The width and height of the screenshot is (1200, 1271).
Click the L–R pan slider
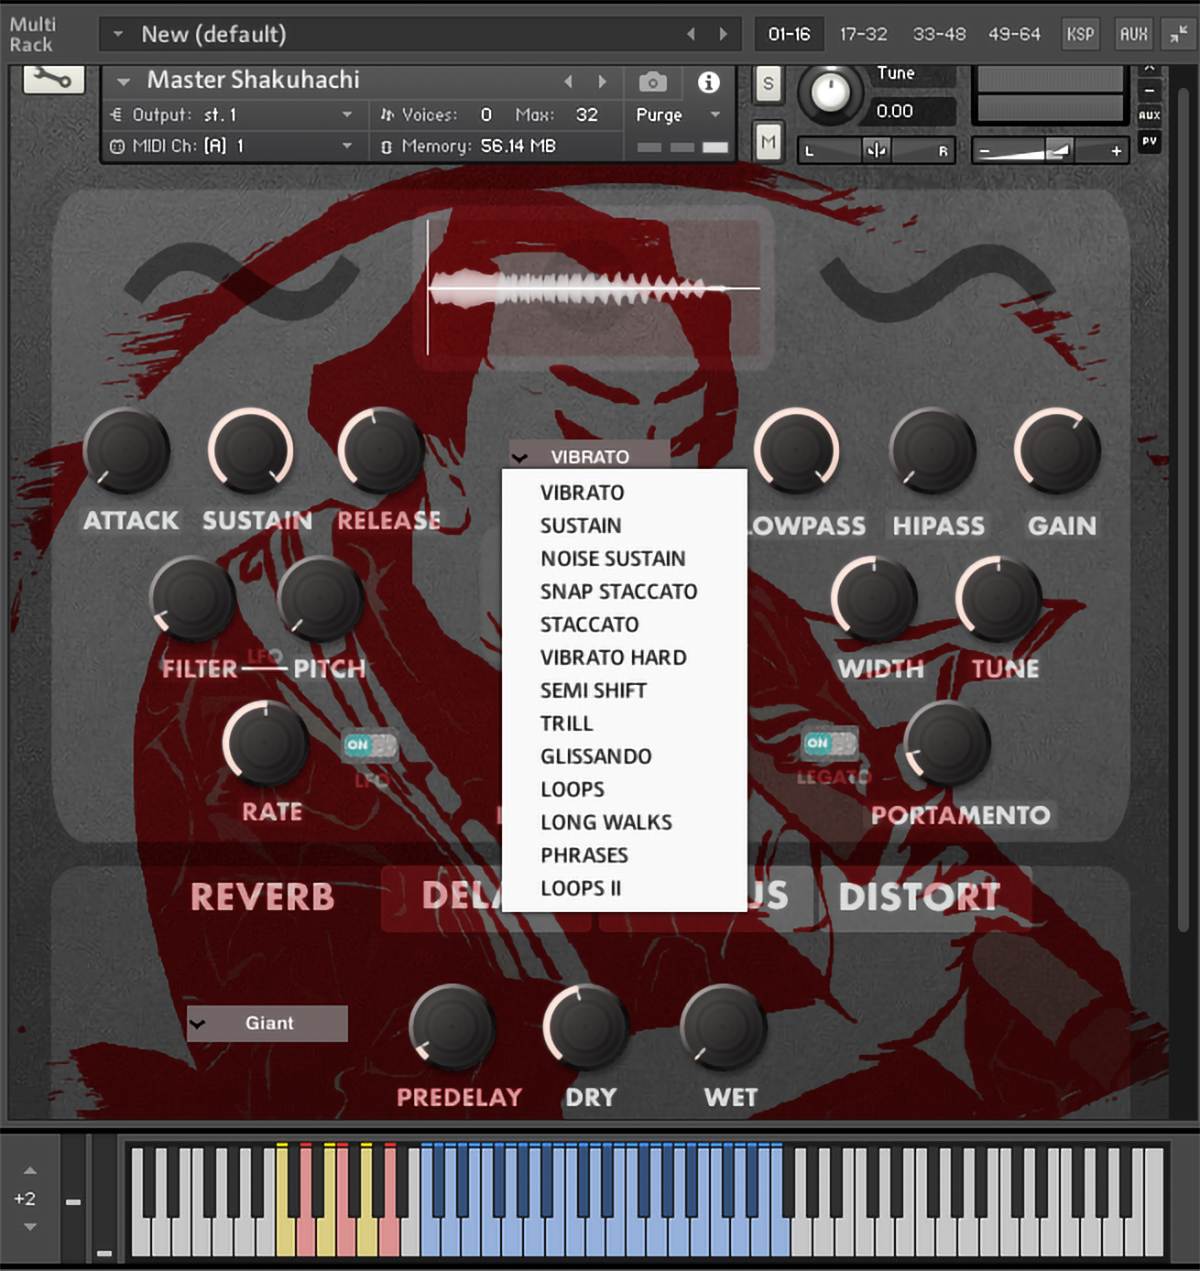[x=876, y=151]
